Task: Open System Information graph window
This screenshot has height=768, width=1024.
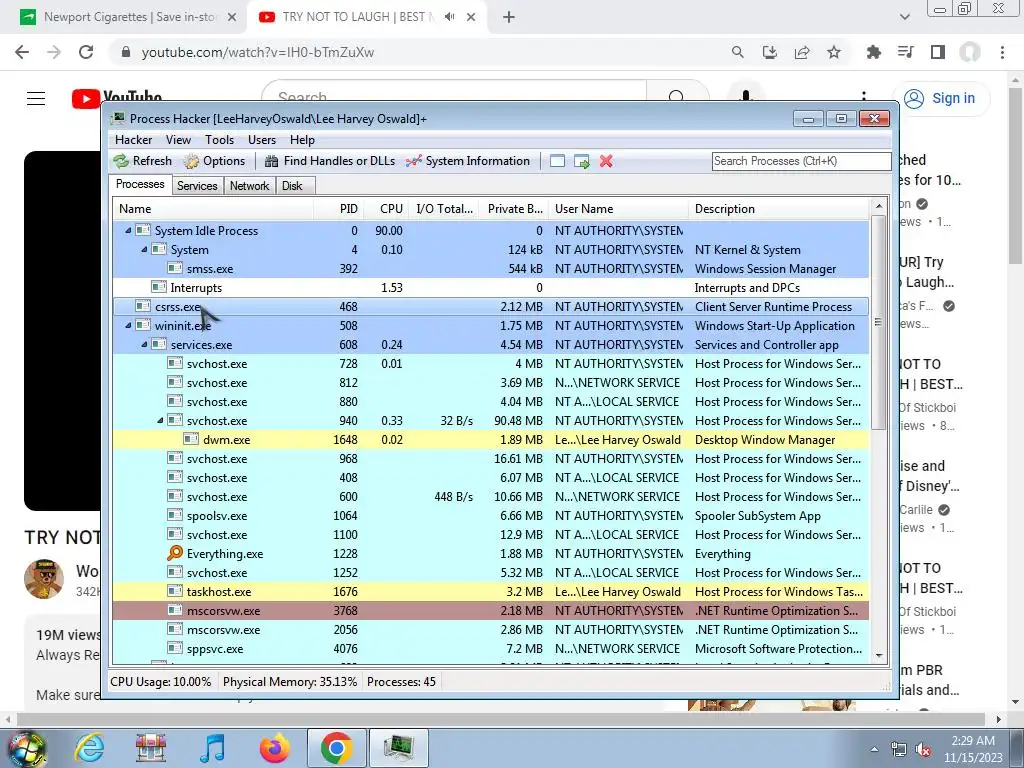Action: 468,161
